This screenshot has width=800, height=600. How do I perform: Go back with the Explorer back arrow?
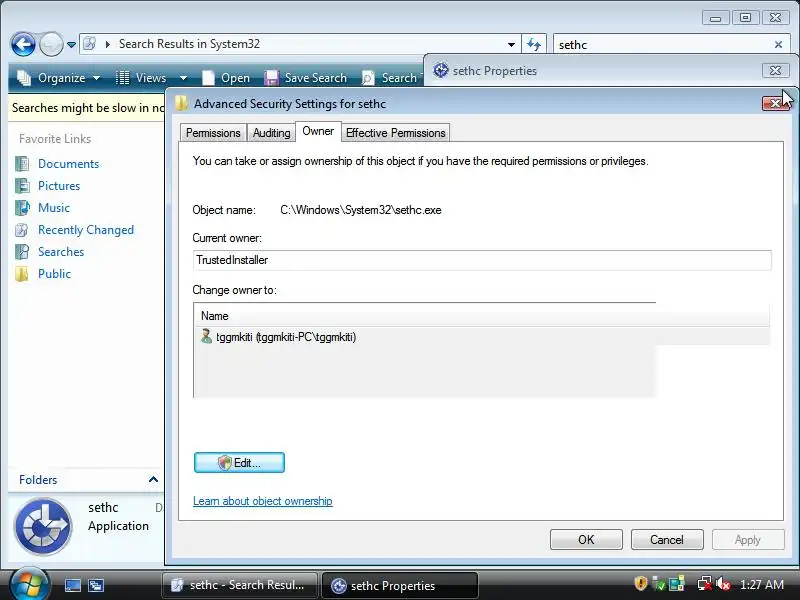click(23, 44)
